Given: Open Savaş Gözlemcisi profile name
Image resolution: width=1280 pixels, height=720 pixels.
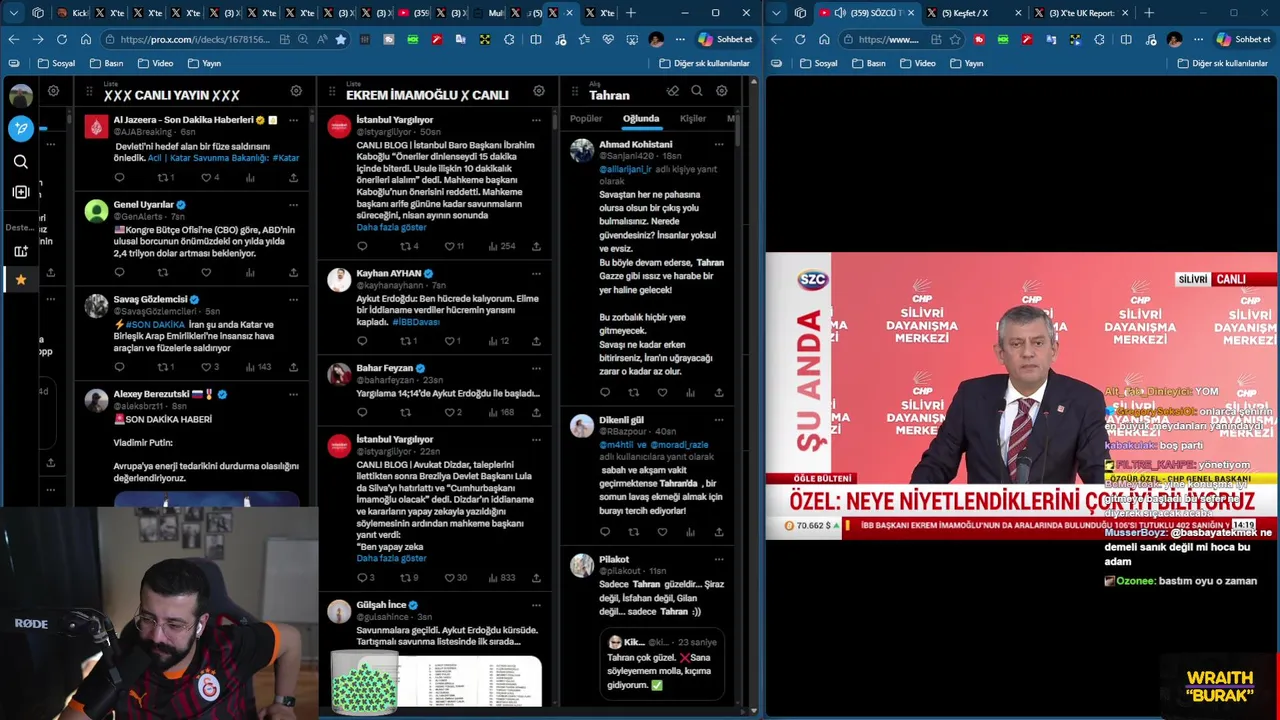Looking at the screenshot, I should pyautogui.click(x=150, y=299).
